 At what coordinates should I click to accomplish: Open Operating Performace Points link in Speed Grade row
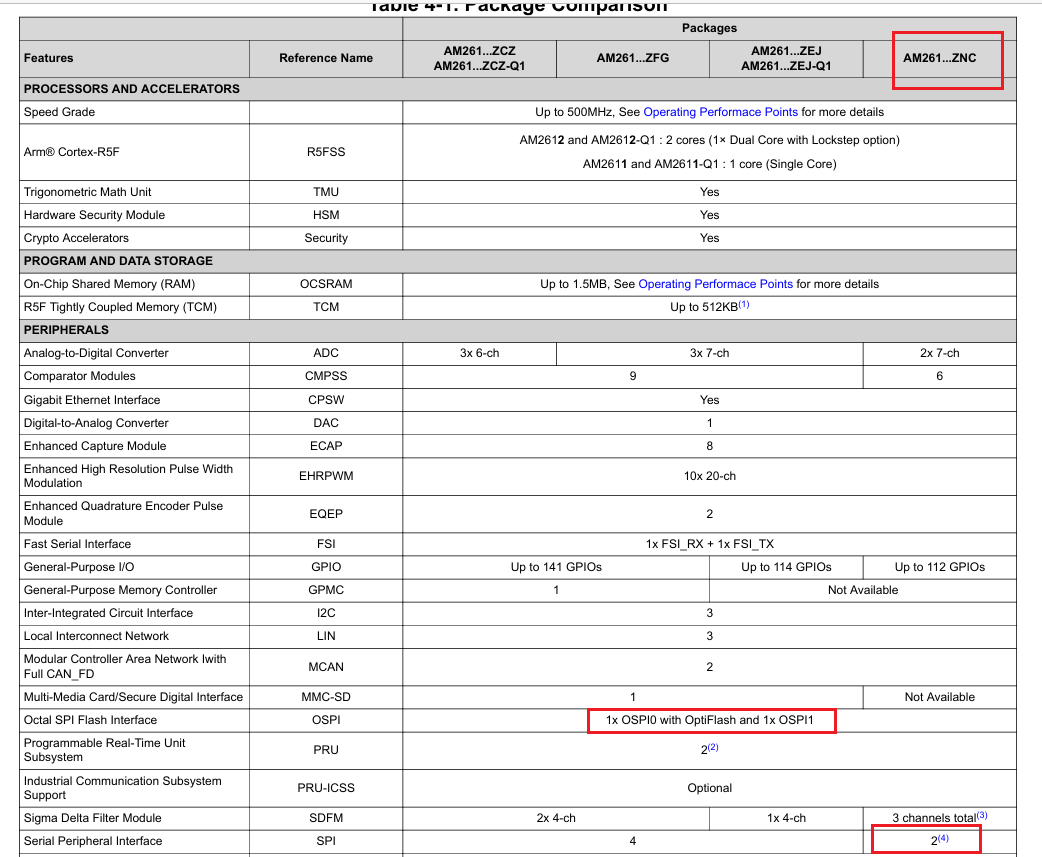720,112
